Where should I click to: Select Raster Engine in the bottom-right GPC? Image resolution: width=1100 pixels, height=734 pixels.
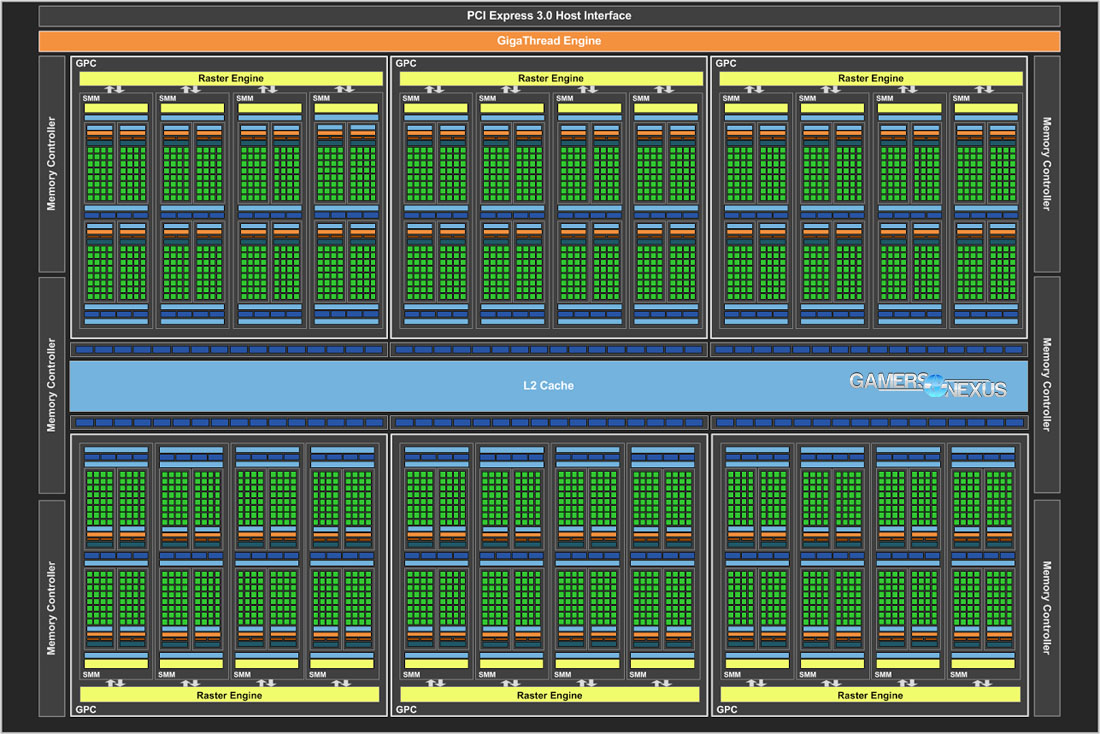[x=871, y=695]
